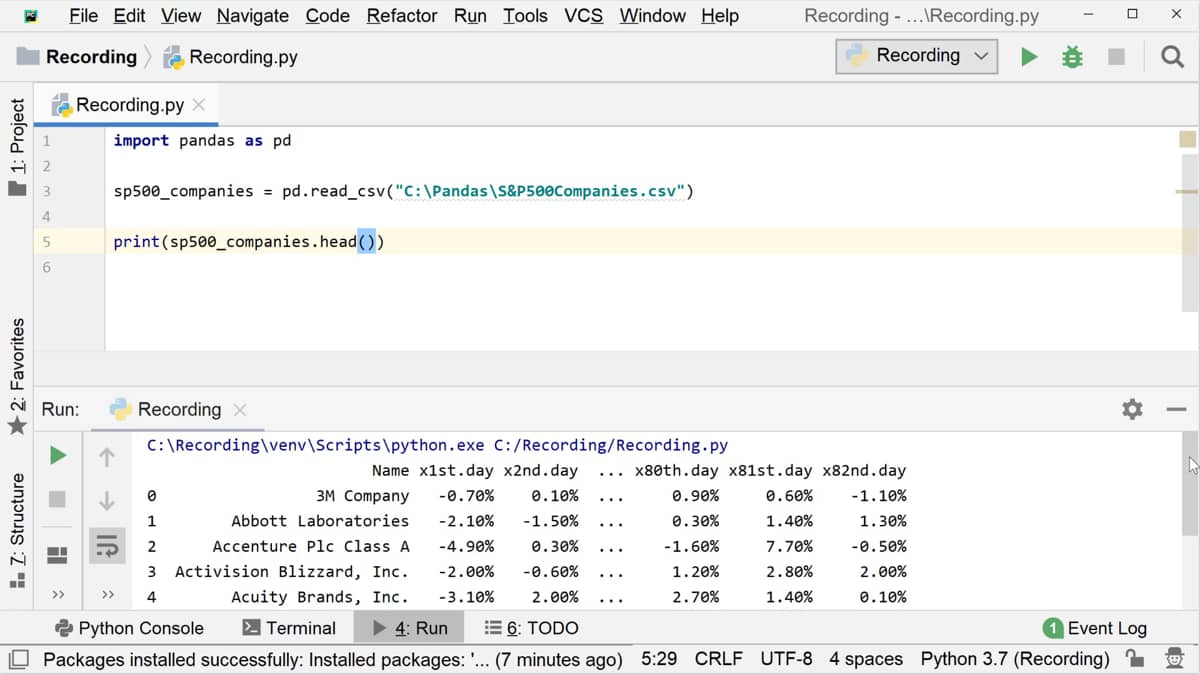Viewport: 1200px width, 675px height.
Task: Change the 4 spaces indent setting
Action: 866,659
